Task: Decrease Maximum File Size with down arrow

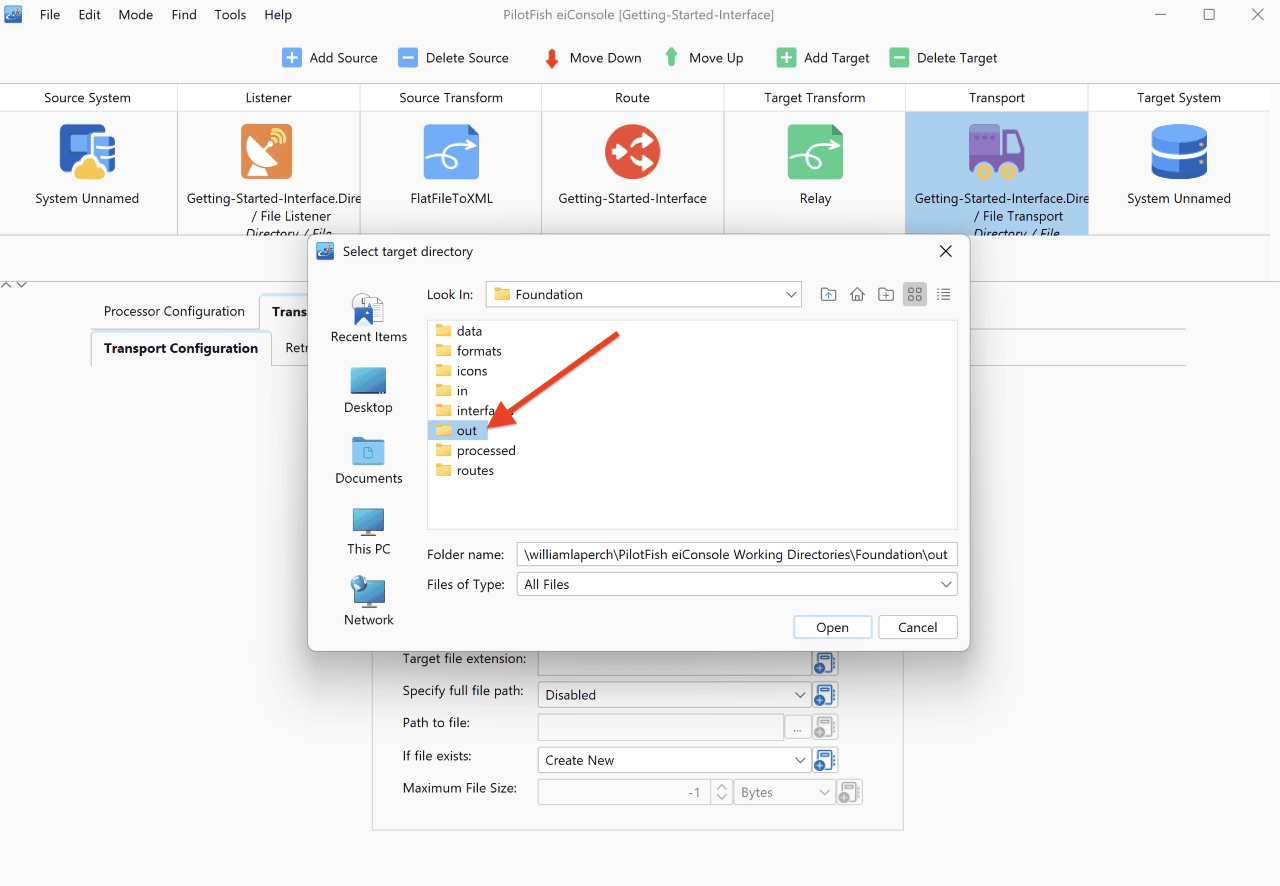Action: 721,798
